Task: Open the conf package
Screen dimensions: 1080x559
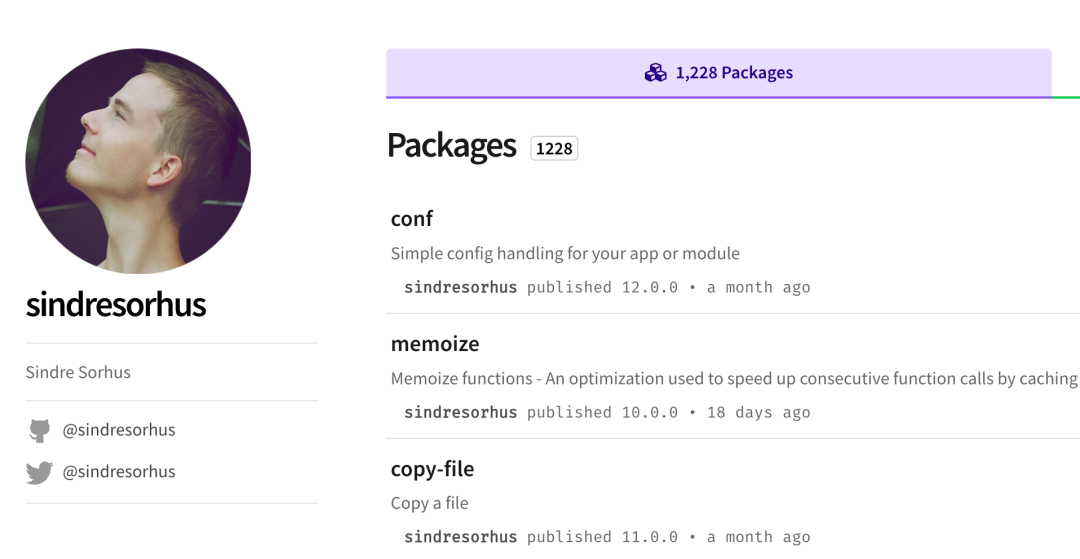Action: 412,218
